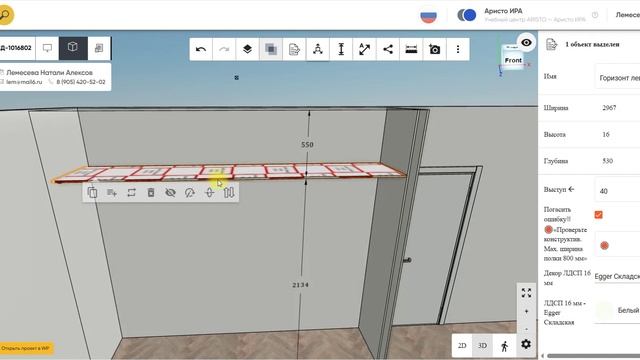Image resolution: width=640 pixels, height=360 pixels.
Task: Open the document list tab
Action: click(99, 48)
